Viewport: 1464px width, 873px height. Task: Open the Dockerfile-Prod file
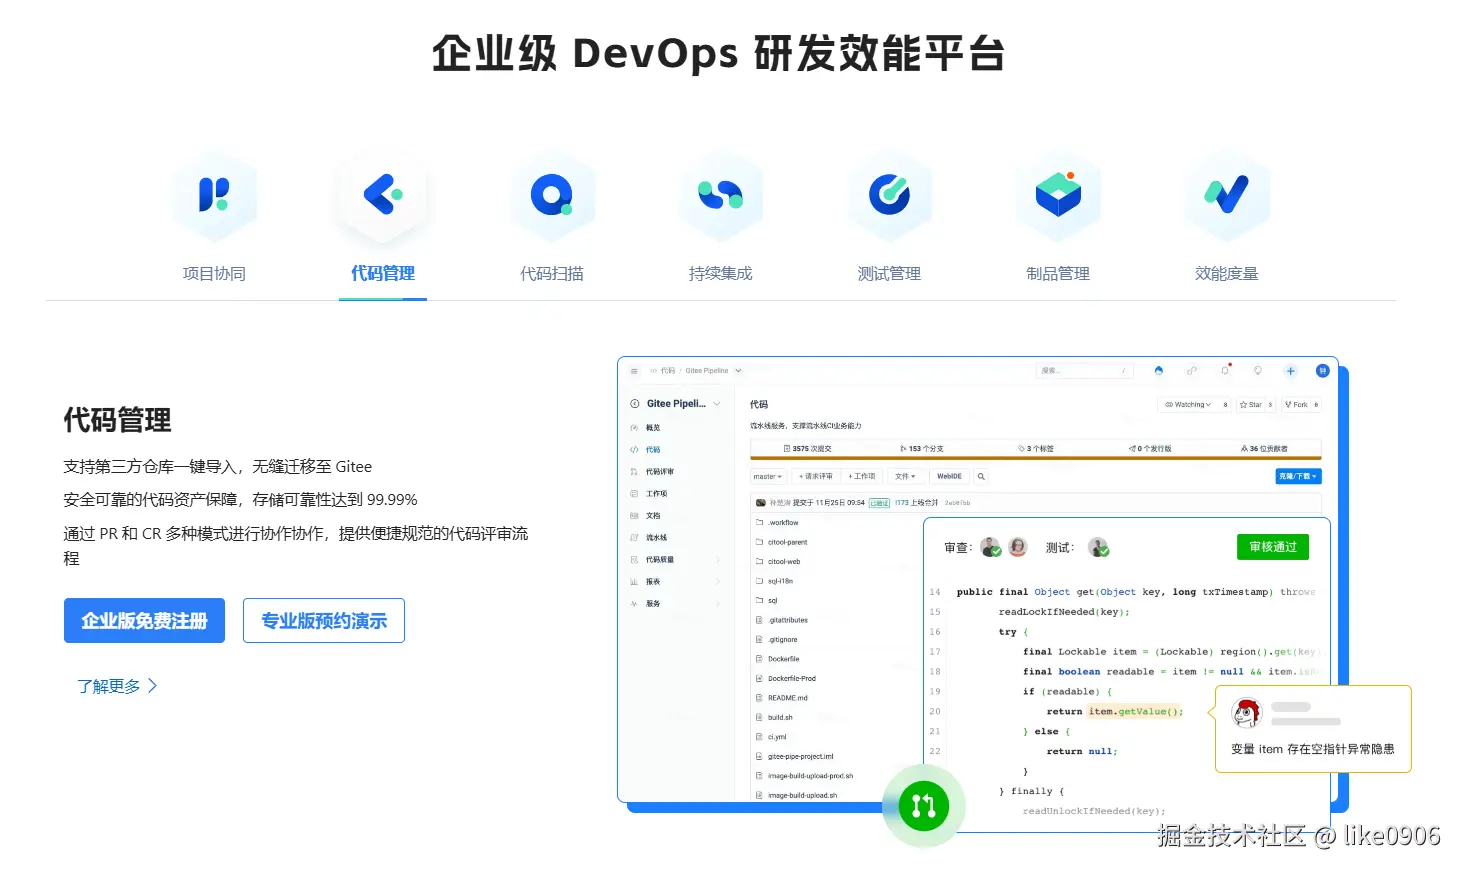tap(792, 679)
